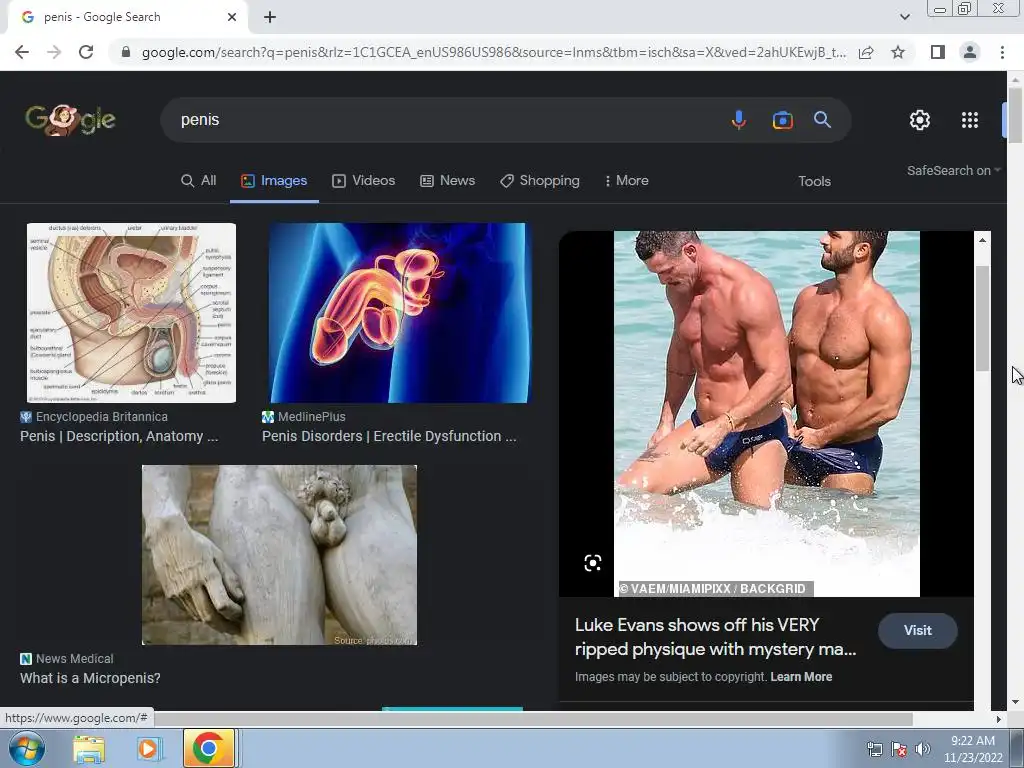1024x768 pixels.
Task: Open the Tools filter options
Action: [814, 182]
